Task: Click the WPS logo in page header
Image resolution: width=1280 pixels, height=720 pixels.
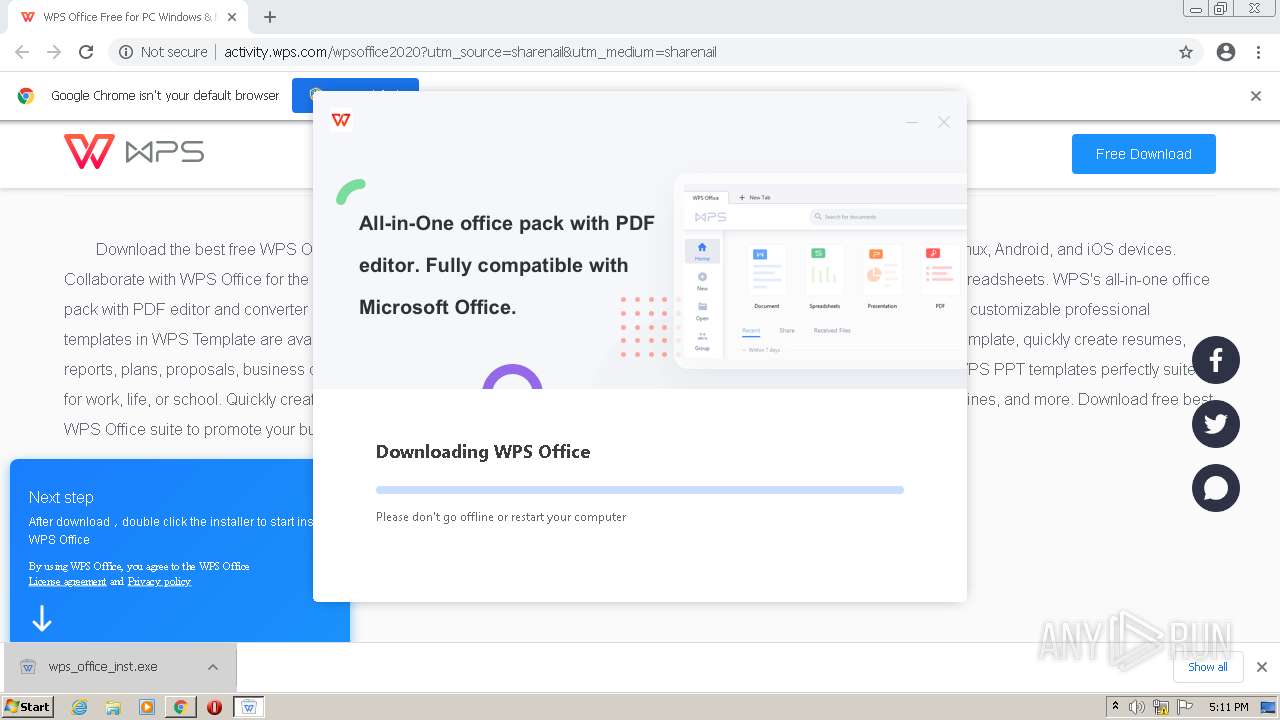Action: click(134, 152)
